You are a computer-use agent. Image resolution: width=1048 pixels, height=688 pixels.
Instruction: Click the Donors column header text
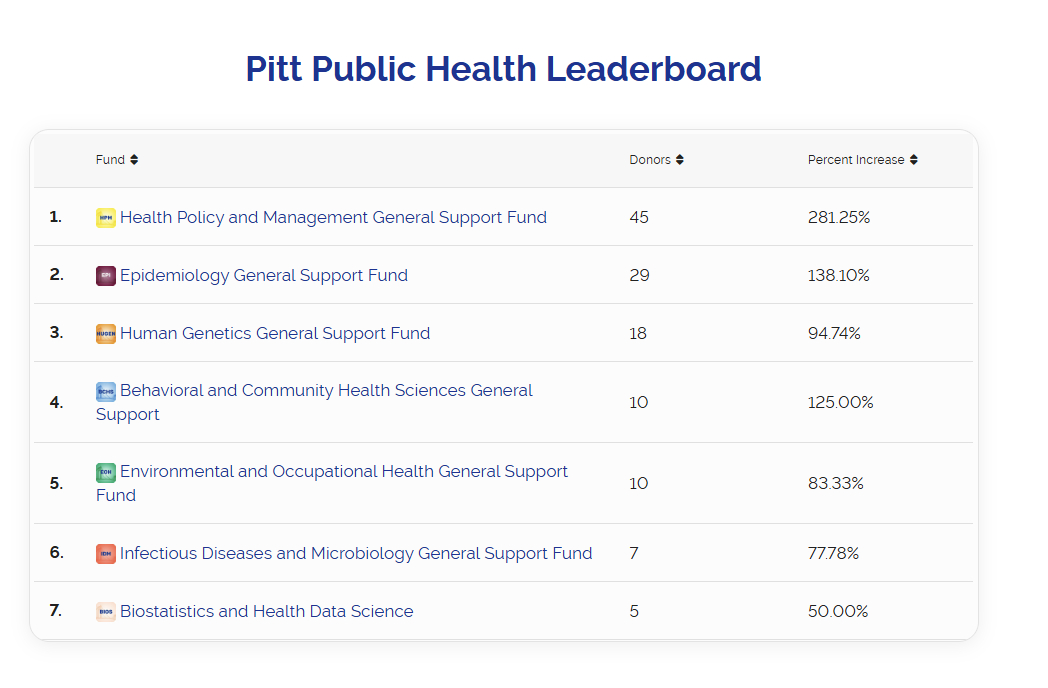[x=650, y=160]
